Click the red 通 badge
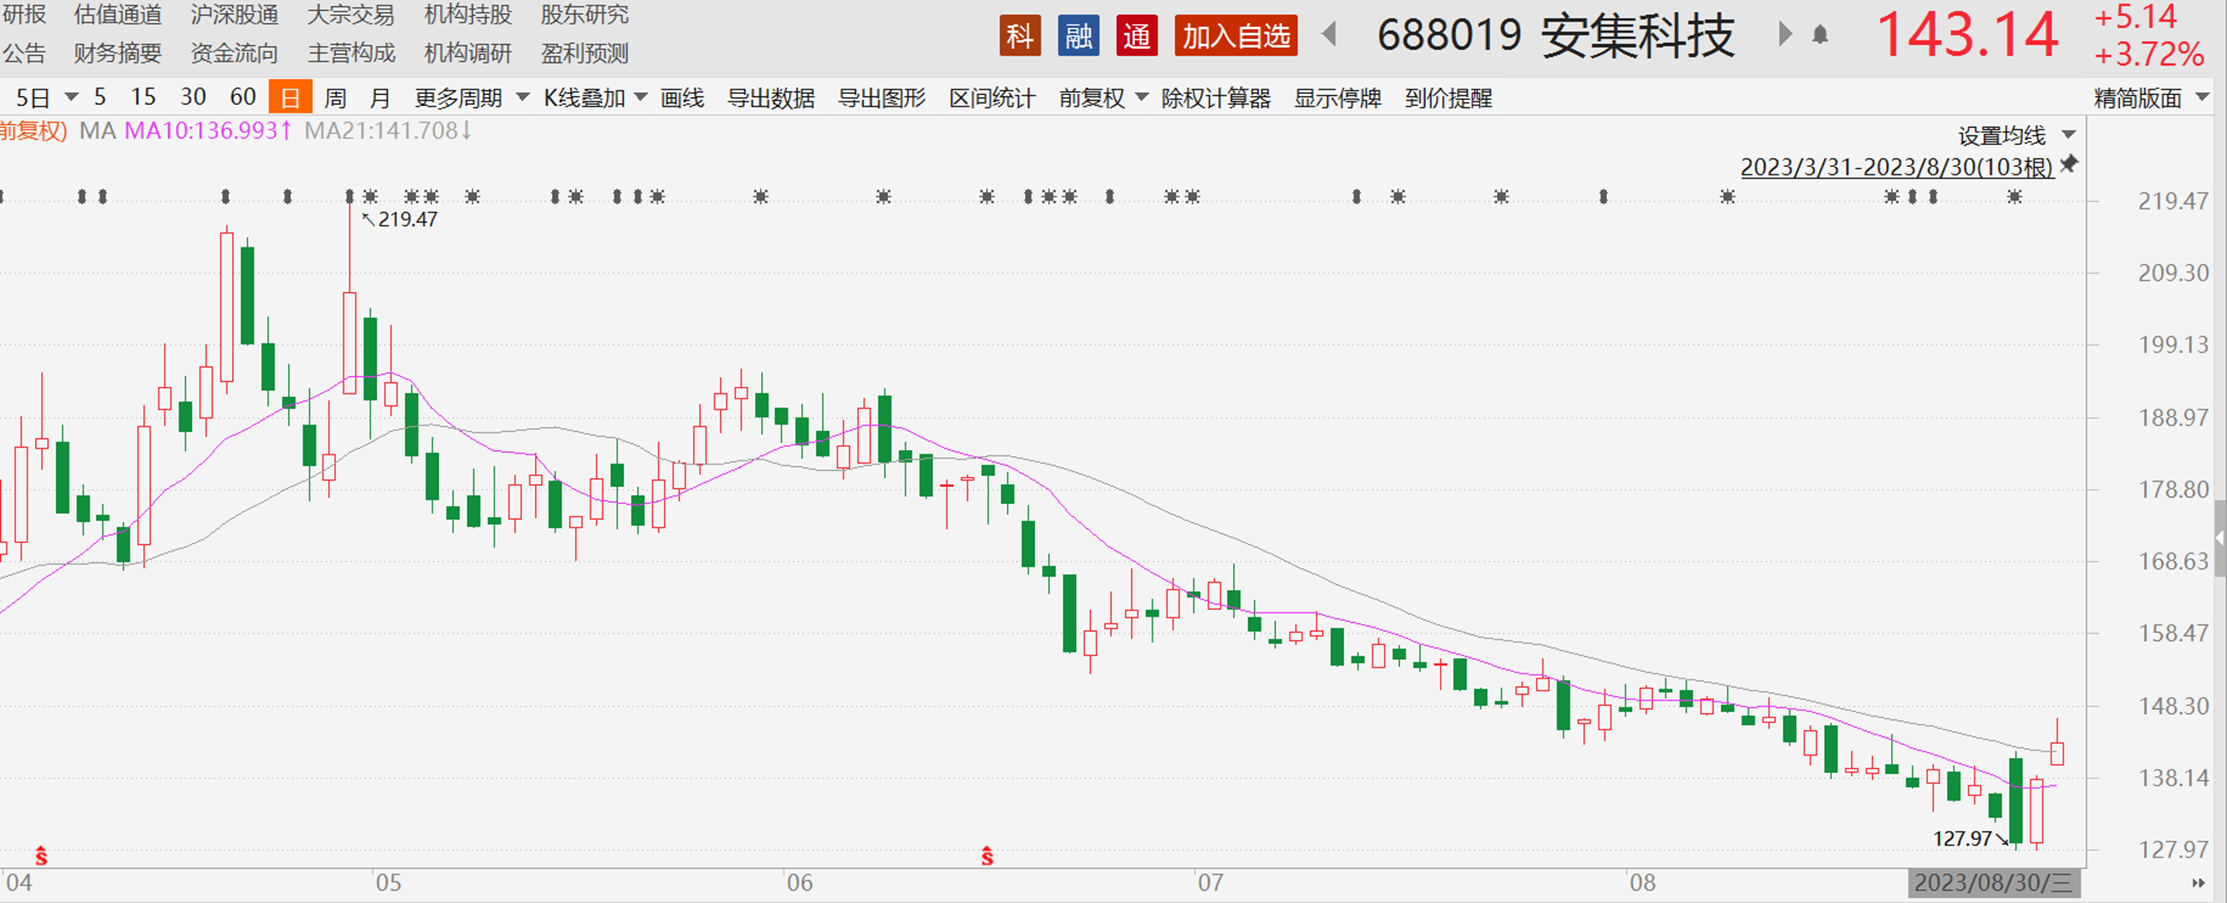This screenshot has width=2227, height=903. coord(1137,36)
